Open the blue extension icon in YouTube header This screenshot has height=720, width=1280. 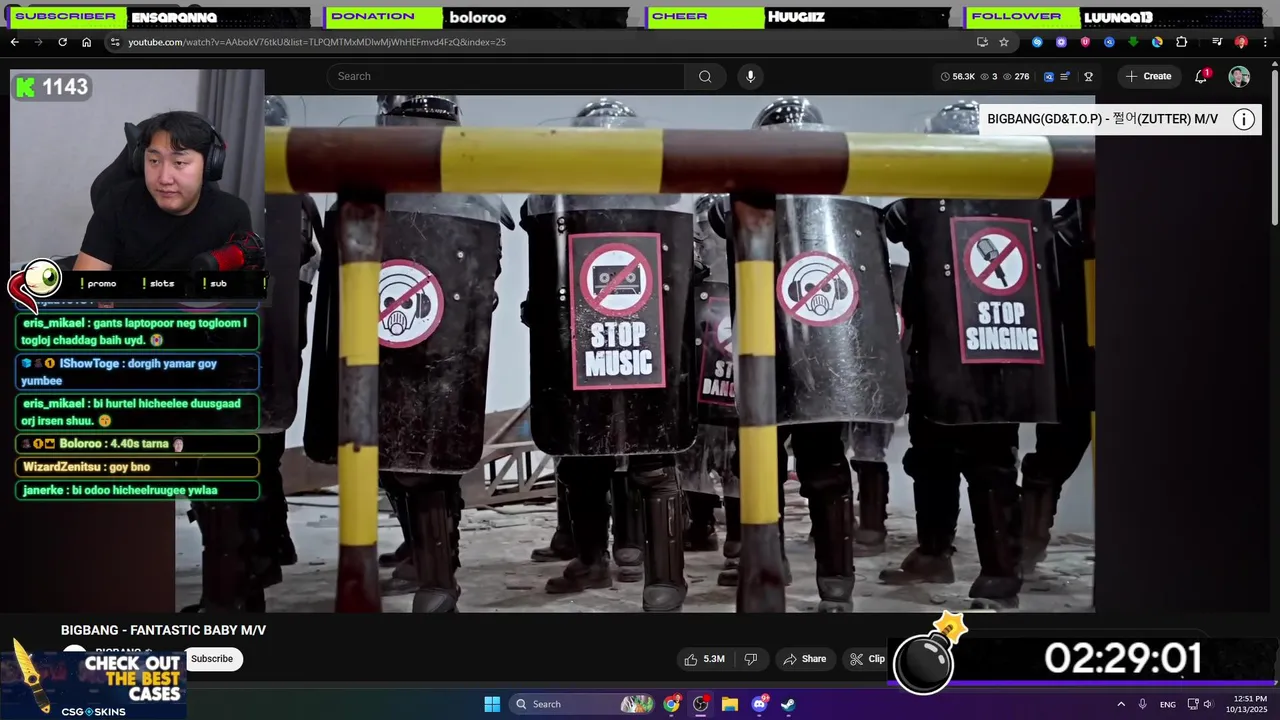[x=1048, y=76]
